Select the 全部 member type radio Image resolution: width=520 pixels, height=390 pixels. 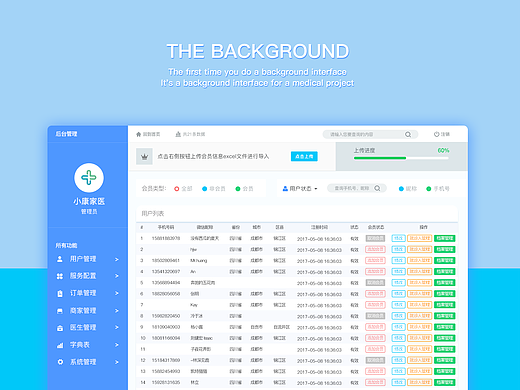click(177, 189)
